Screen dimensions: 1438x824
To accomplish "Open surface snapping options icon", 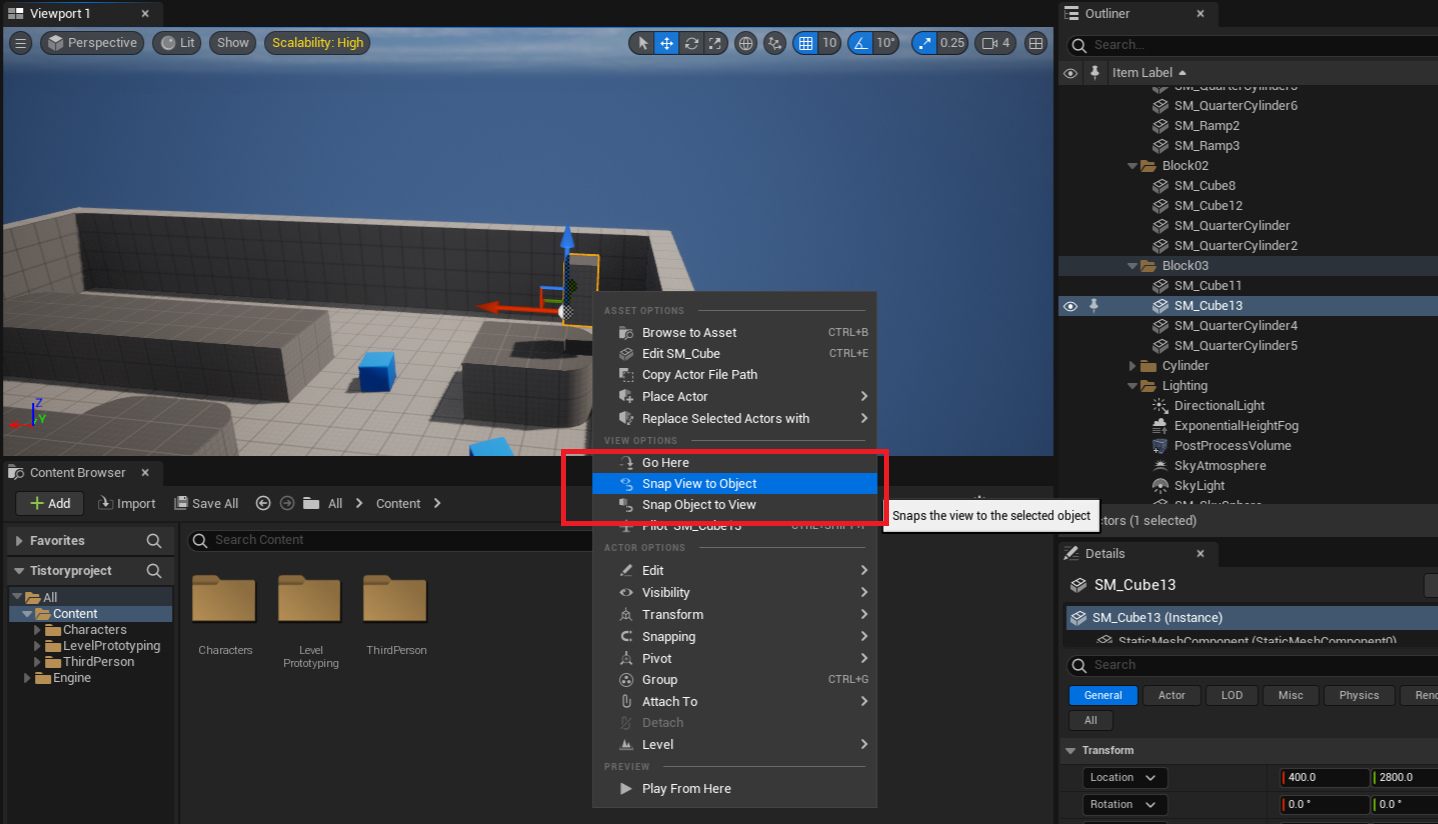I will coord(775,43).
